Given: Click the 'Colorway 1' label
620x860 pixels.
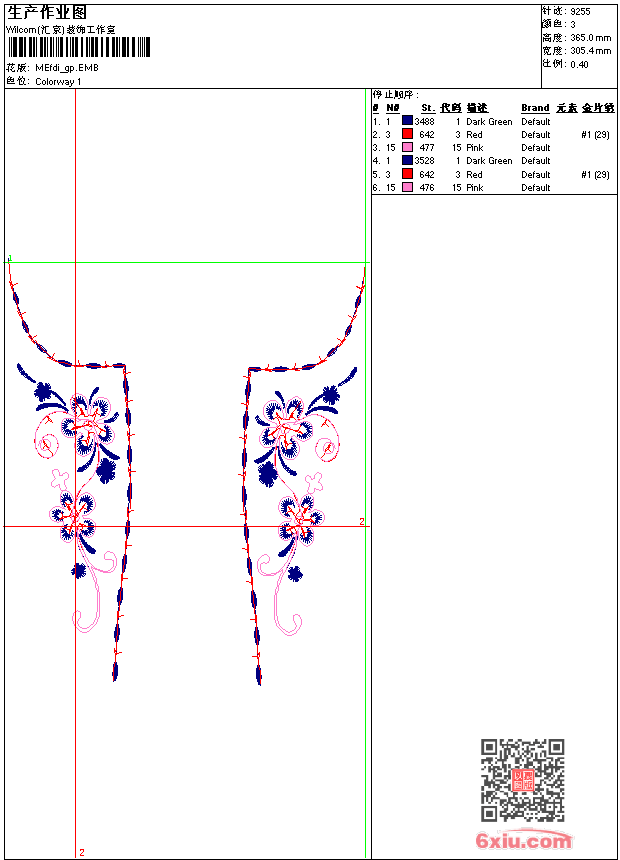Looking at the screenshot, I should (x=58, y=81).
